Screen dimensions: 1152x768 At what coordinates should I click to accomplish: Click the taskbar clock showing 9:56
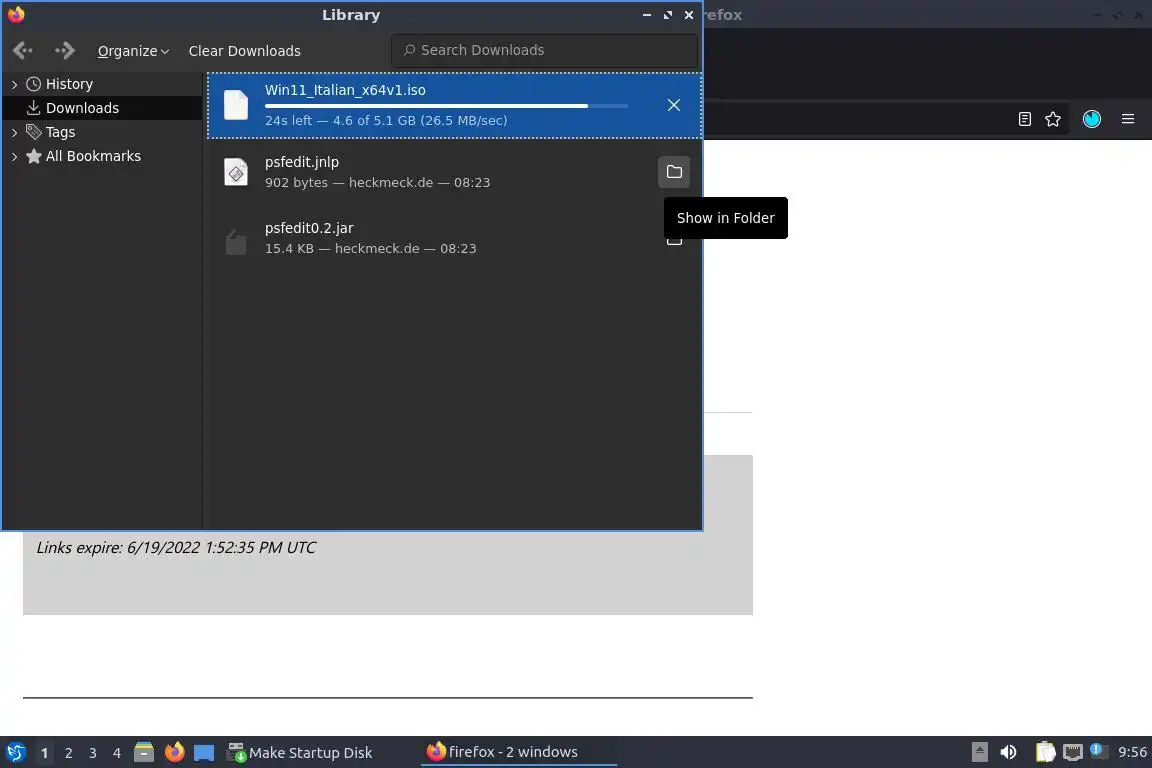(x=1132, y=752)
